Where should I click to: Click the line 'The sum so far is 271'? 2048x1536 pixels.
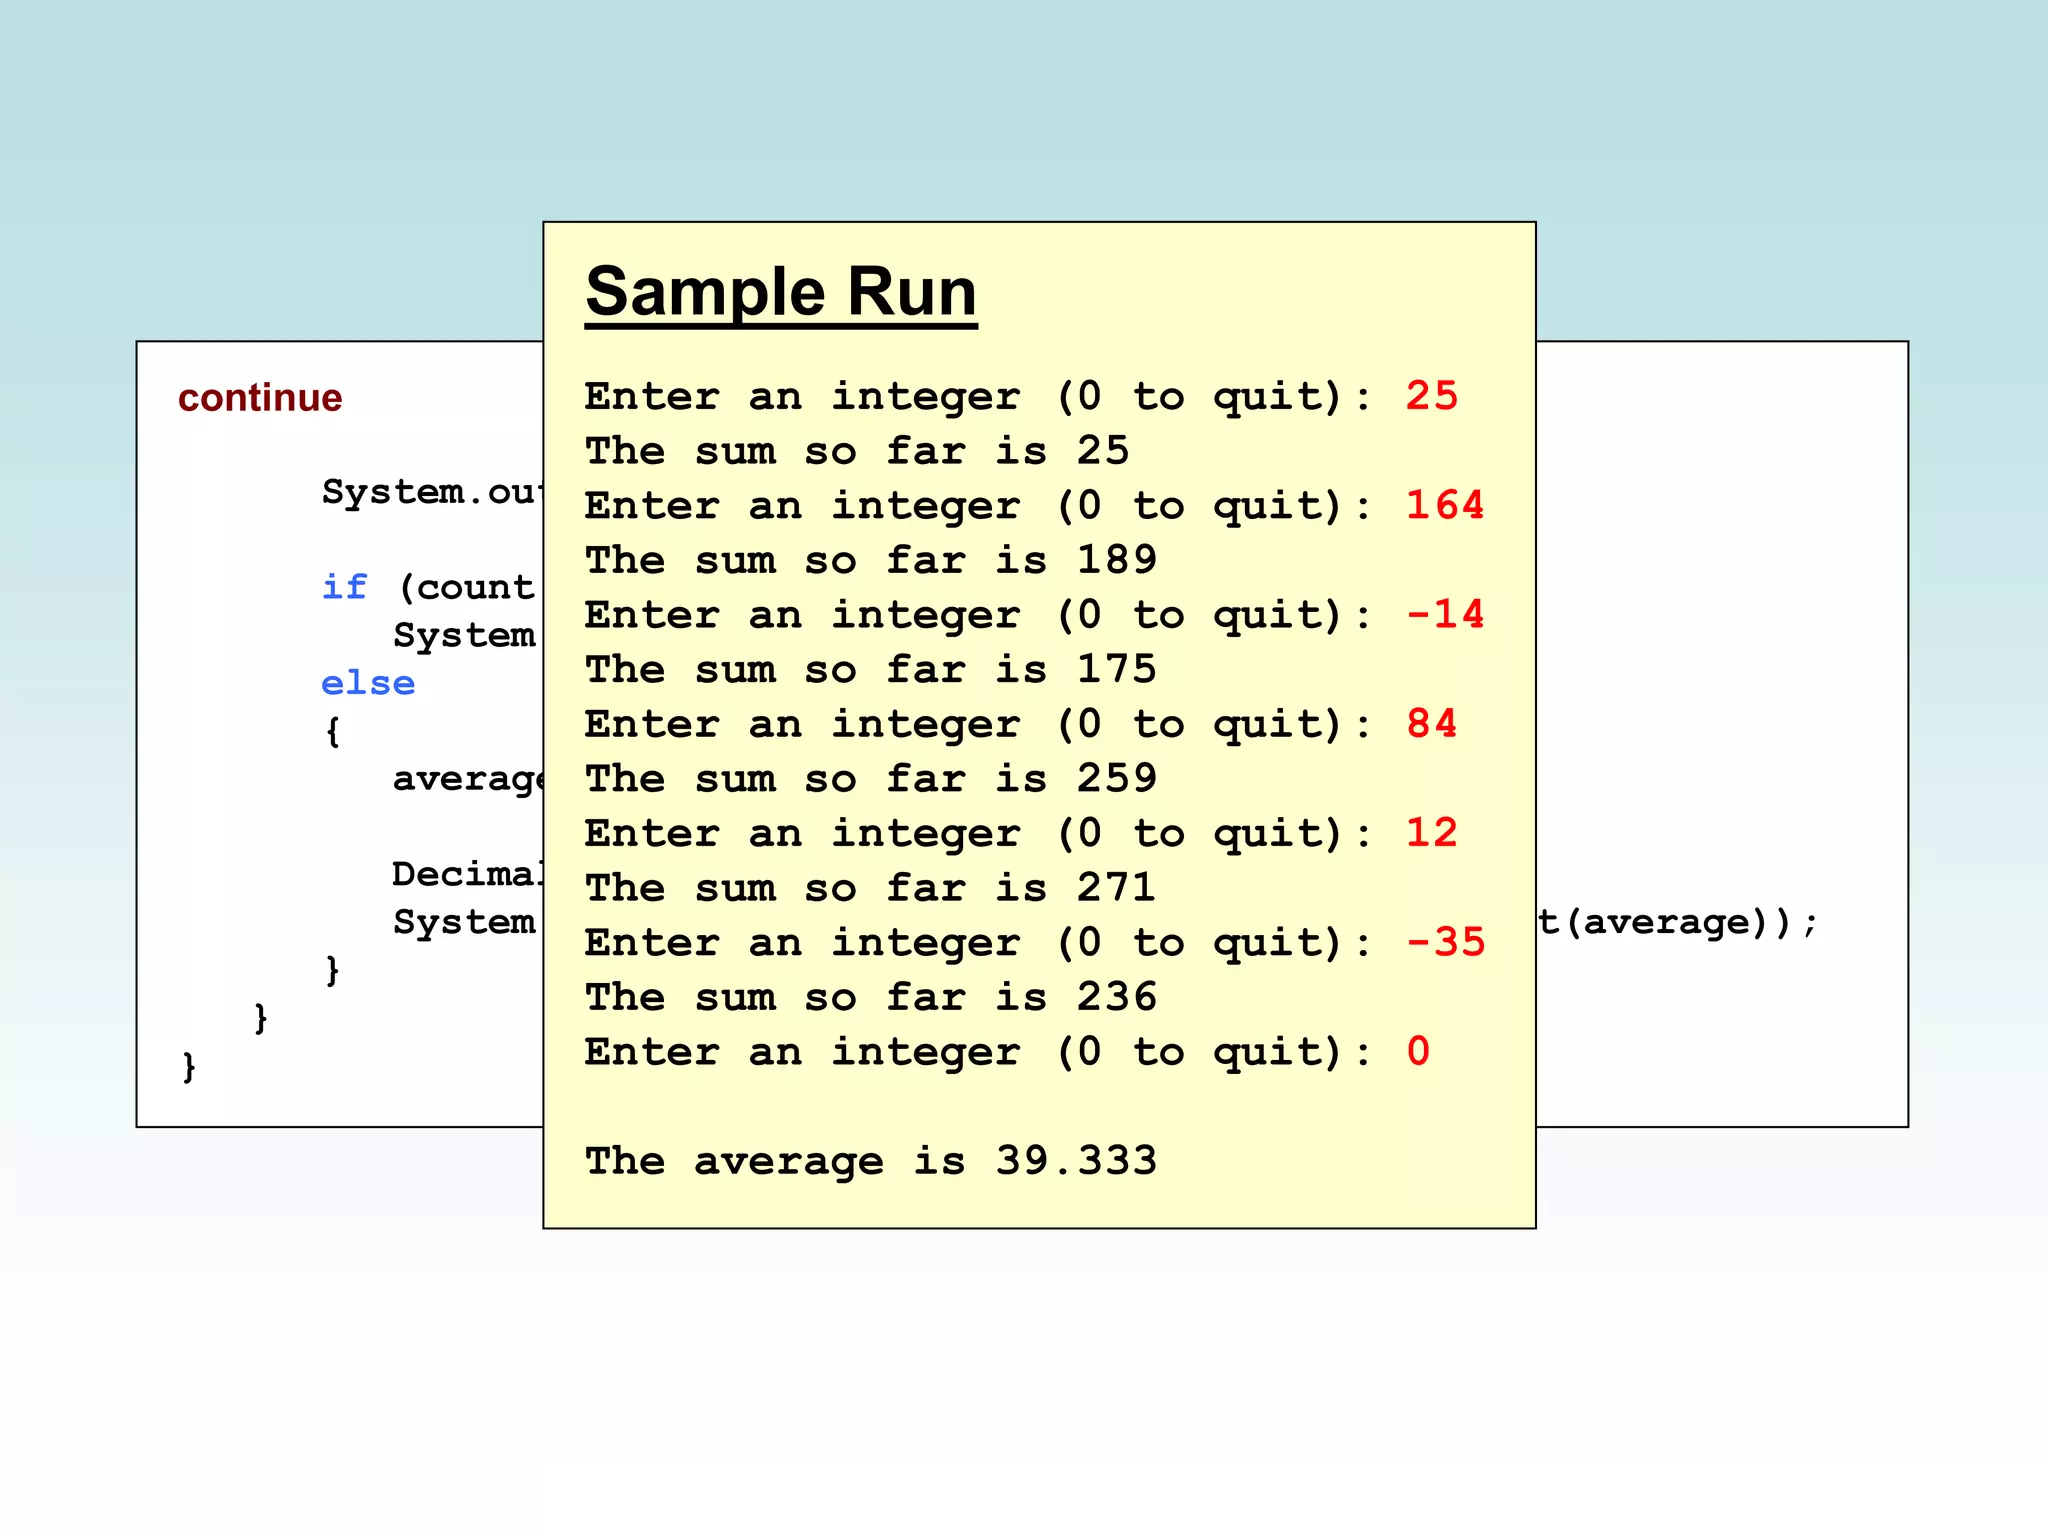(871, 887)
